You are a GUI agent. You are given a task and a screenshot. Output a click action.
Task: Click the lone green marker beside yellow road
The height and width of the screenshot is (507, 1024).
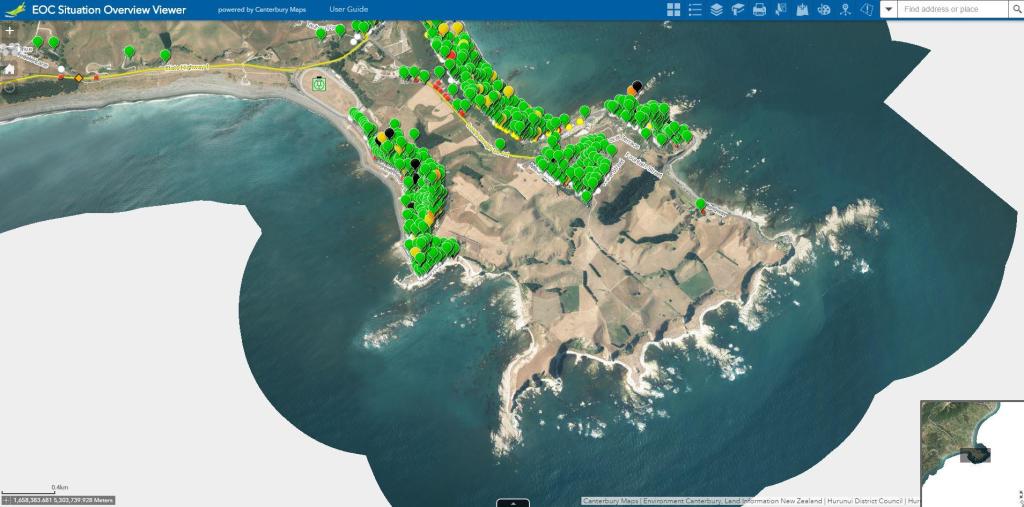500,143
